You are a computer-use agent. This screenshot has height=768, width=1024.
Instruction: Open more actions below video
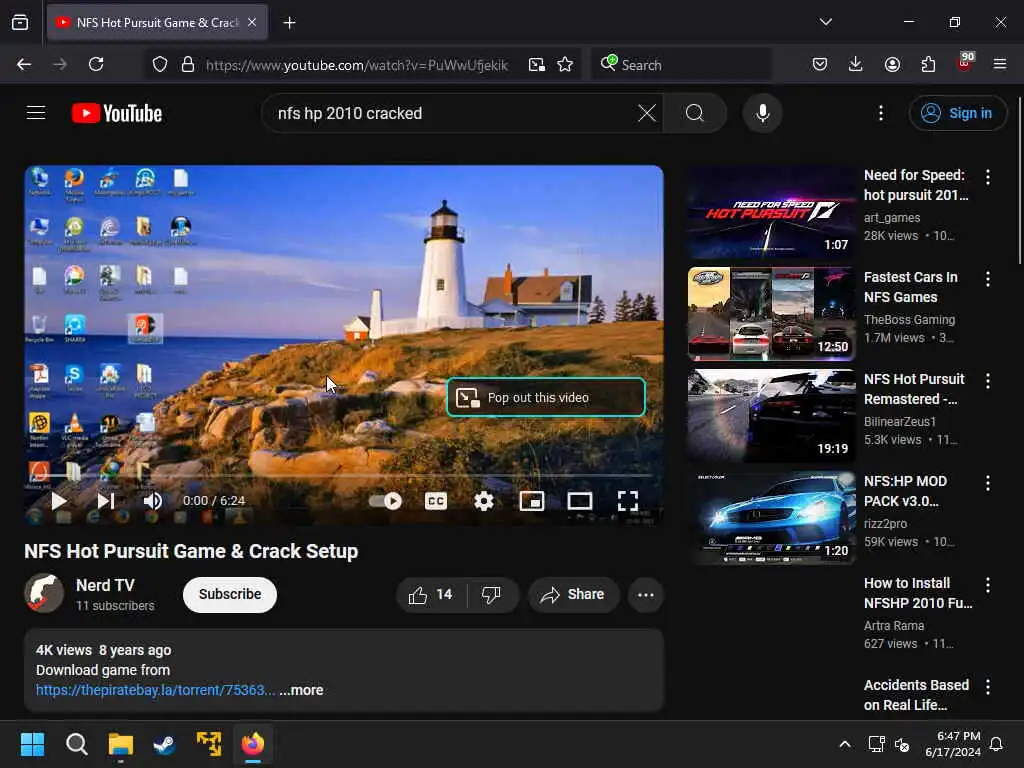pos(646,594)
